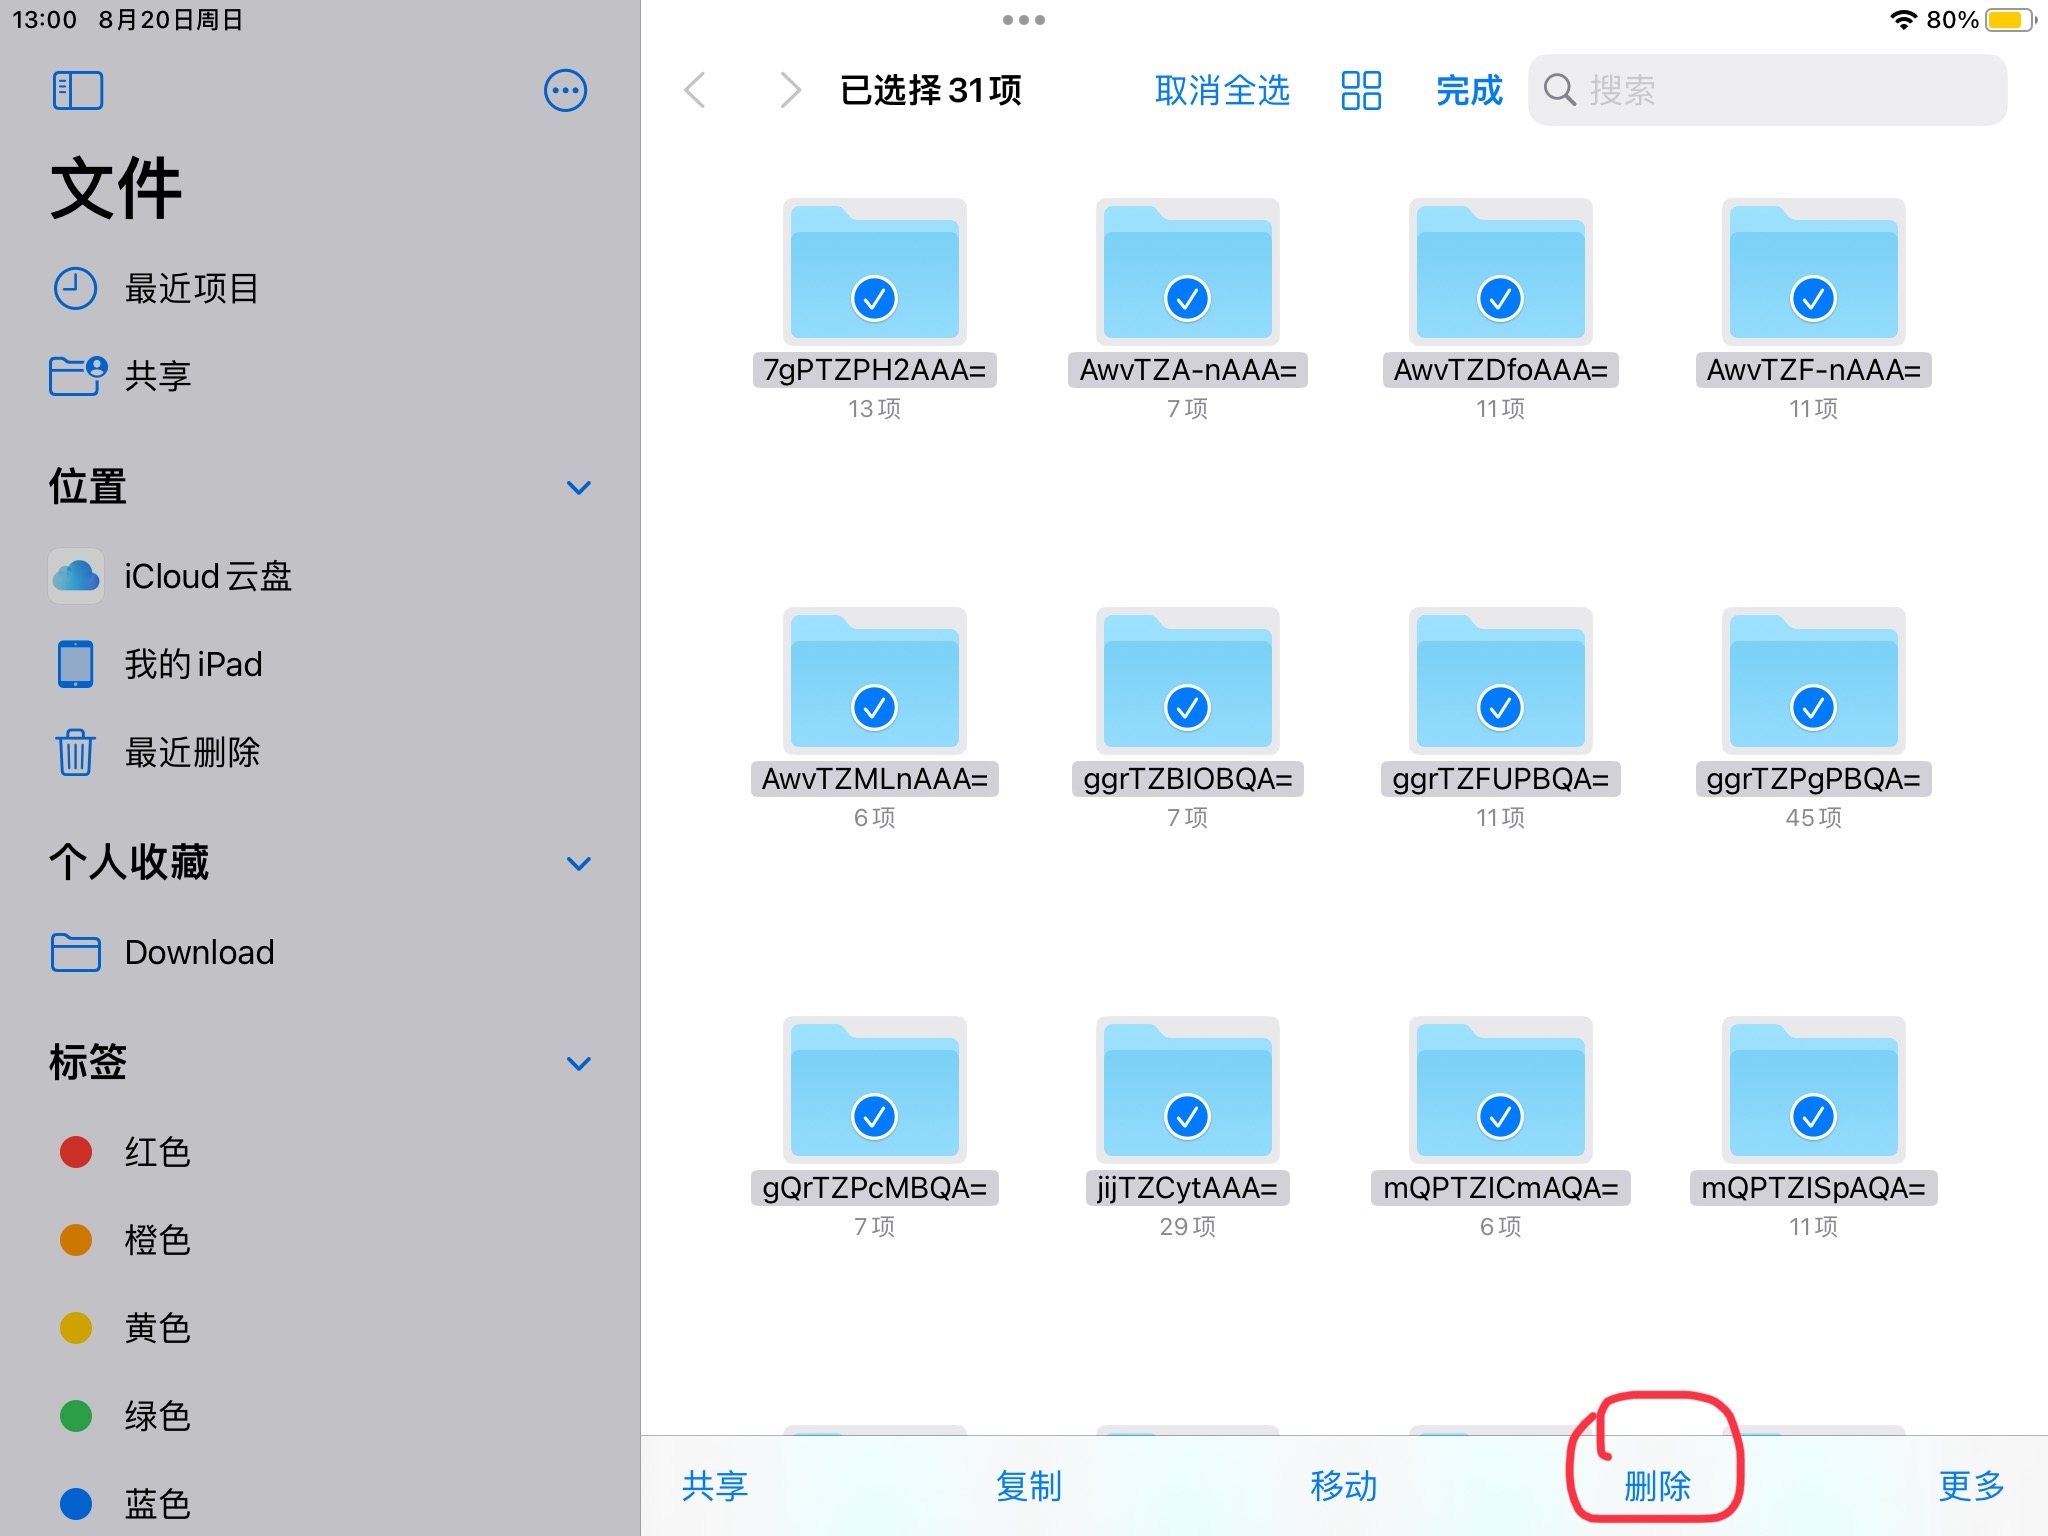2048x1536 pixels.
Task: Tap 复制 in the bottom toolbar
Action: (x=1029, y=1486)
